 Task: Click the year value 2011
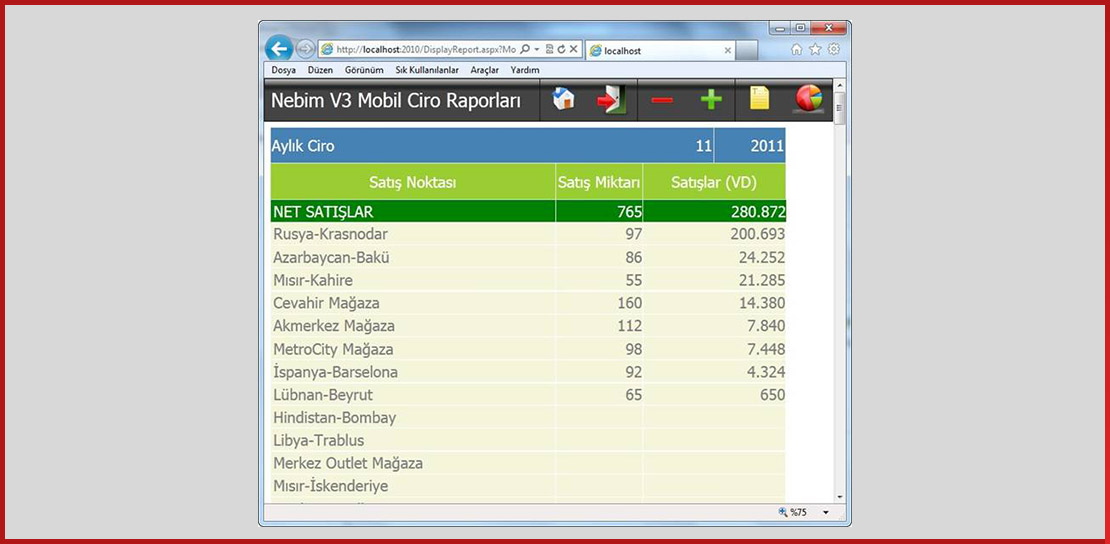click(x=767, y=147)
